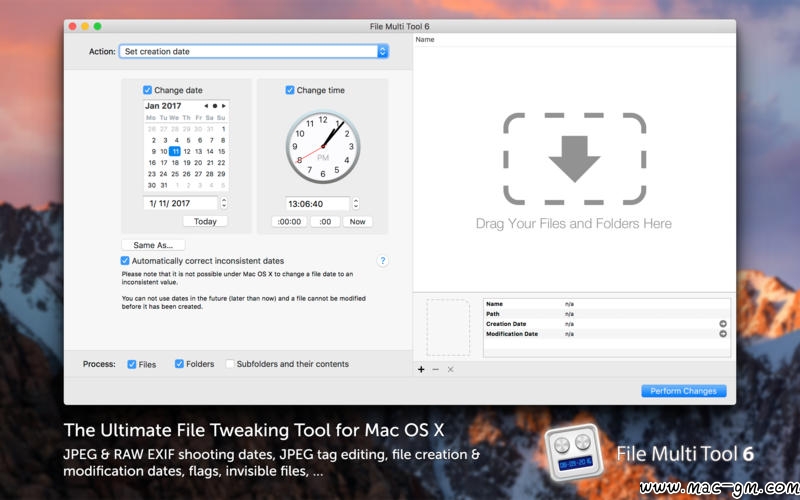The width and height of the screenshot is (800, 500).
Task: Remove selected file with minus icon
Action: click(x=435, y=369)
